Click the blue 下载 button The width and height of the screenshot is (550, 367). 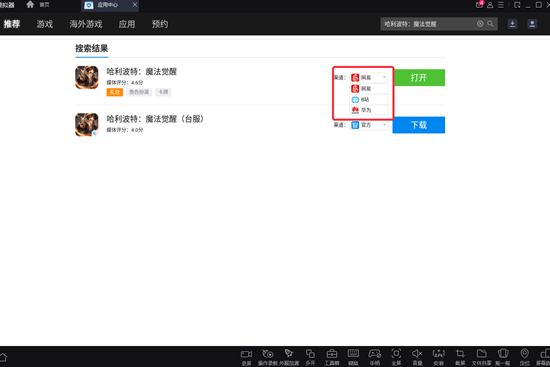(419, 125)
